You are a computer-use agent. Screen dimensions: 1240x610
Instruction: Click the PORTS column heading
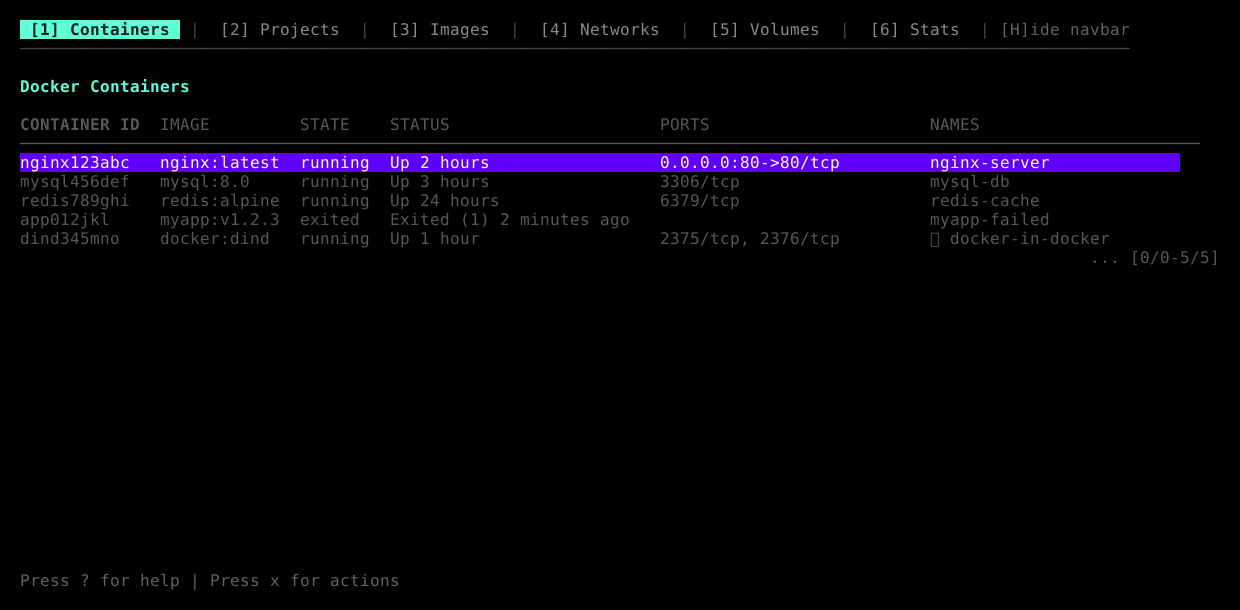684,124
